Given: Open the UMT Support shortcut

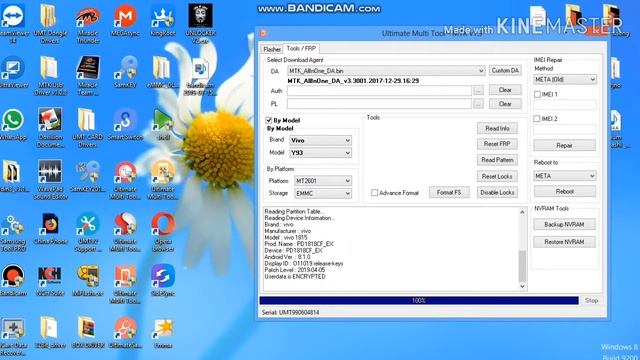Looking at the screenshot, I should pyautogui.click(x=88, y=233).
